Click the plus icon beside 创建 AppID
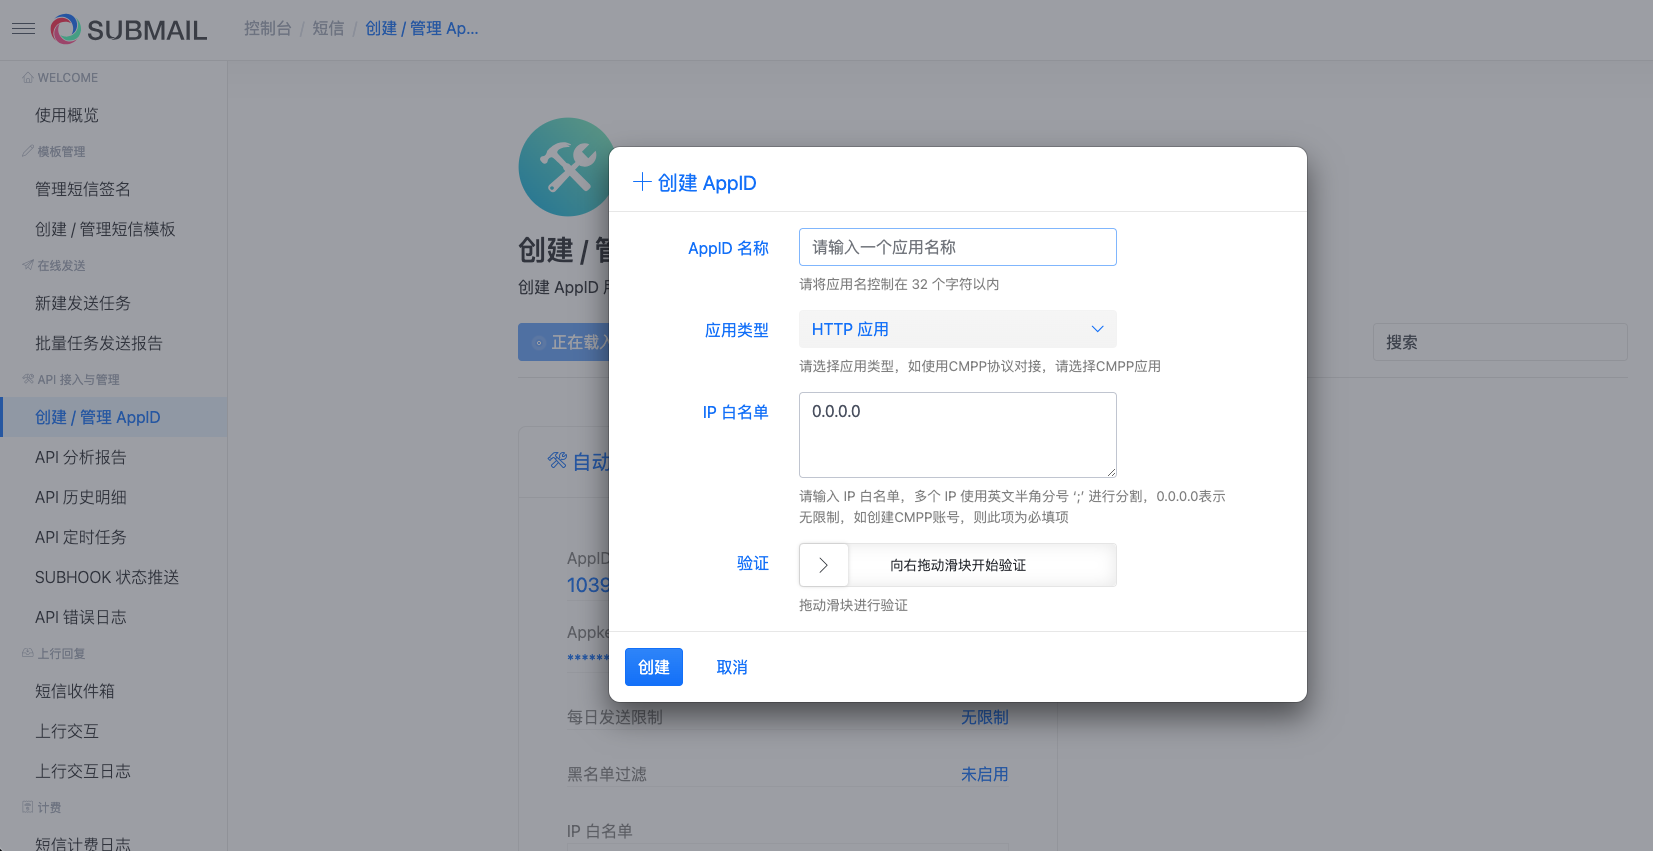Screen dimensions: 1653x851 [642, 182]
